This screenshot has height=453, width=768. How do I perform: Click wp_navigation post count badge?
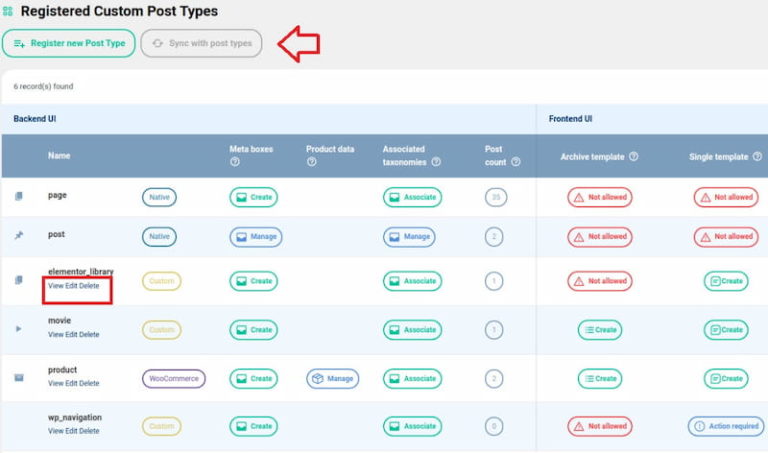click(x=494, y=426)
